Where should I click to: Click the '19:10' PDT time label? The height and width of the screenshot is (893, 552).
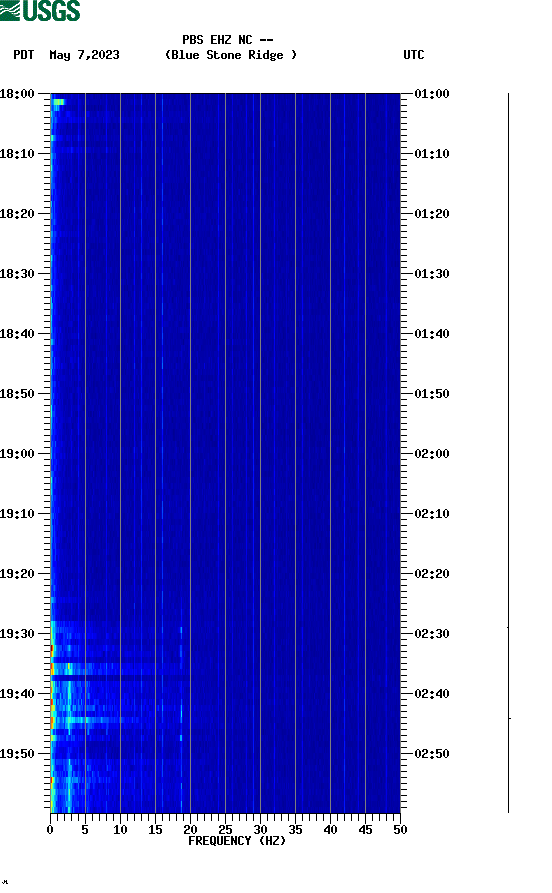coord(17,514)
